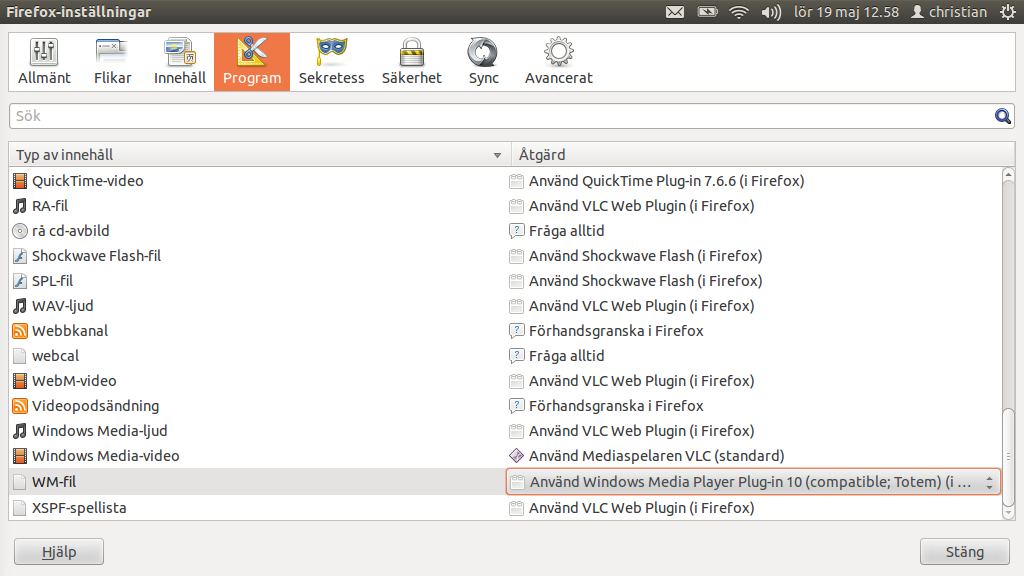Image resolution: width=1024 pixels, height=576 pixels.
Task: Click the Windows Media-video film icon
Action: (x=20, y=456)
